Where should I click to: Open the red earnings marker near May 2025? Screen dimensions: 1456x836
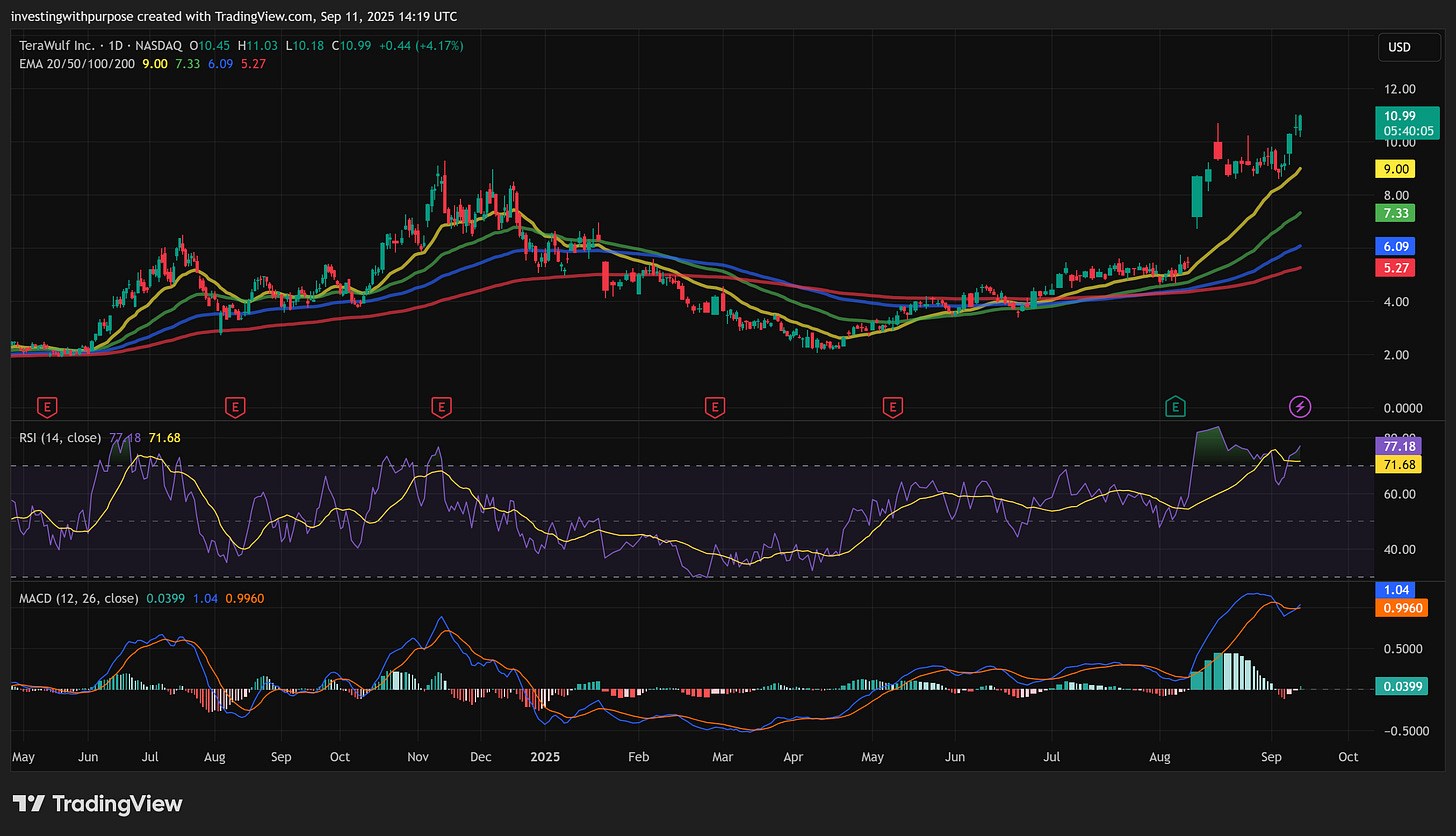tap(892, 406)
